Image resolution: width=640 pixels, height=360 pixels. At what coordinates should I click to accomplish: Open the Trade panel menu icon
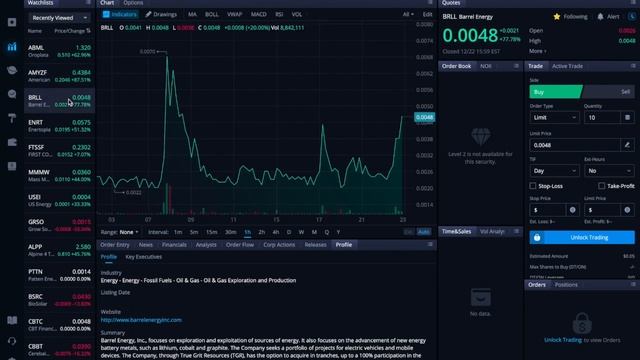(x=633, y=66)
